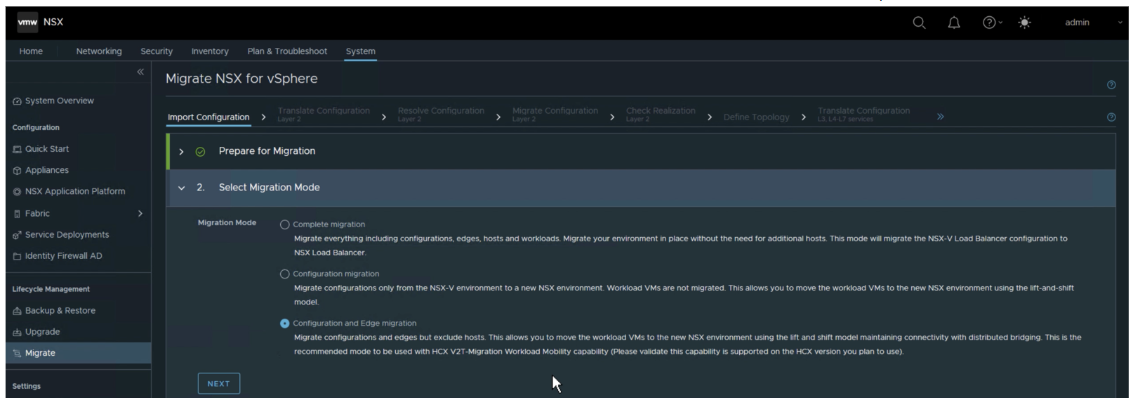Click the Appliances icon
The width and height of the screenshot is (1135, 405).
(x=17, y=171)
